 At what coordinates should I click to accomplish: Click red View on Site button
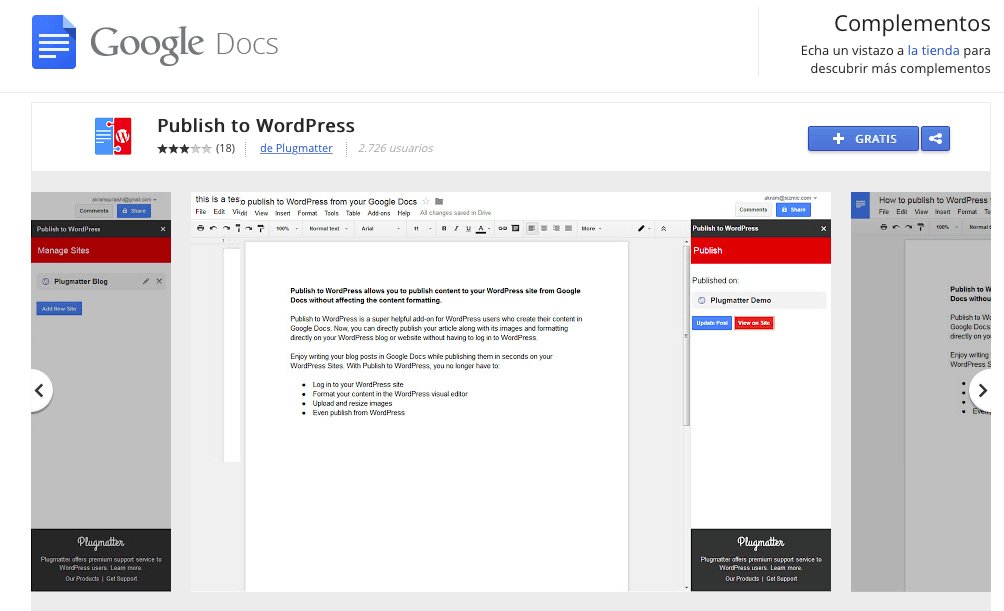pyautogui.click(x=754, y=323)
